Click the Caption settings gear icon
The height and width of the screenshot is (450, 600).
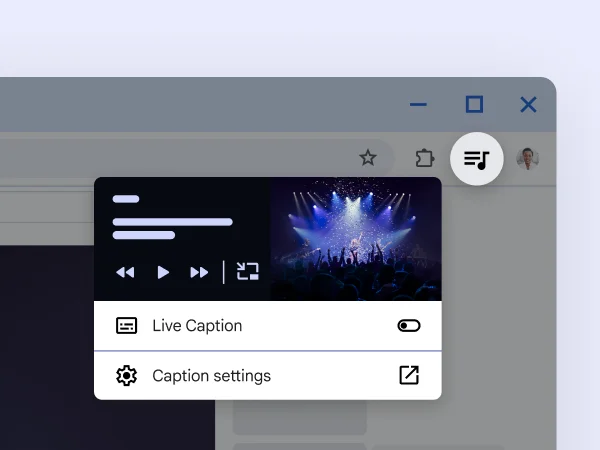pos(126,376)
